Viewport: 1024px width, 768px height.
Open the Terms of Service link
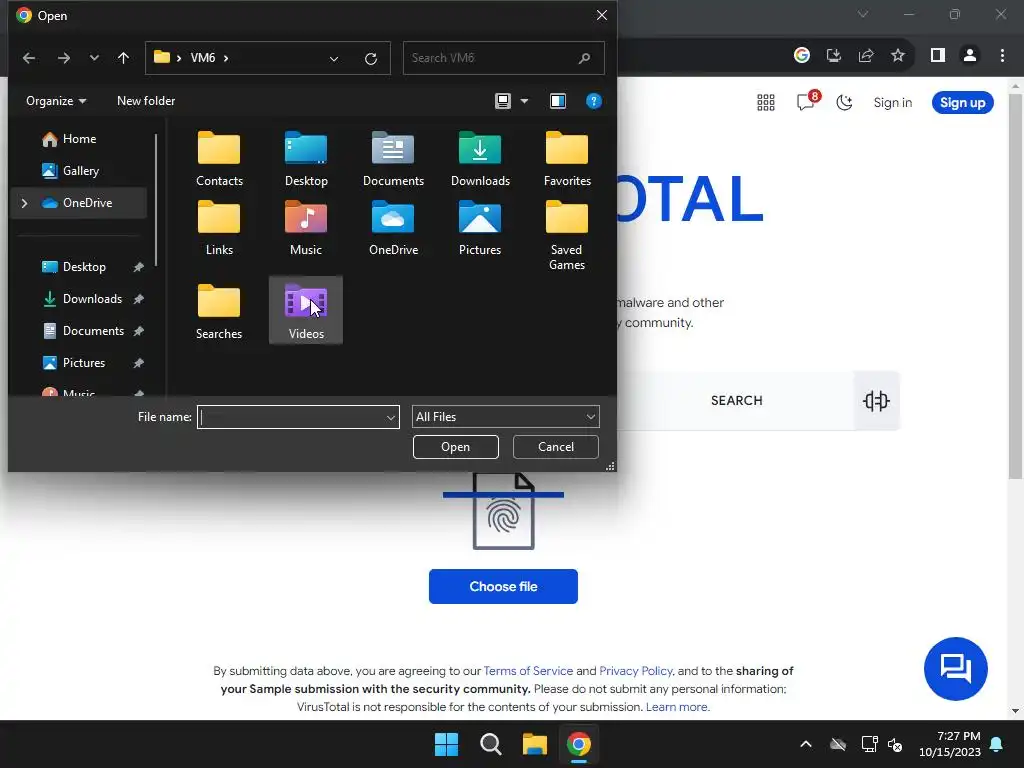528,671
